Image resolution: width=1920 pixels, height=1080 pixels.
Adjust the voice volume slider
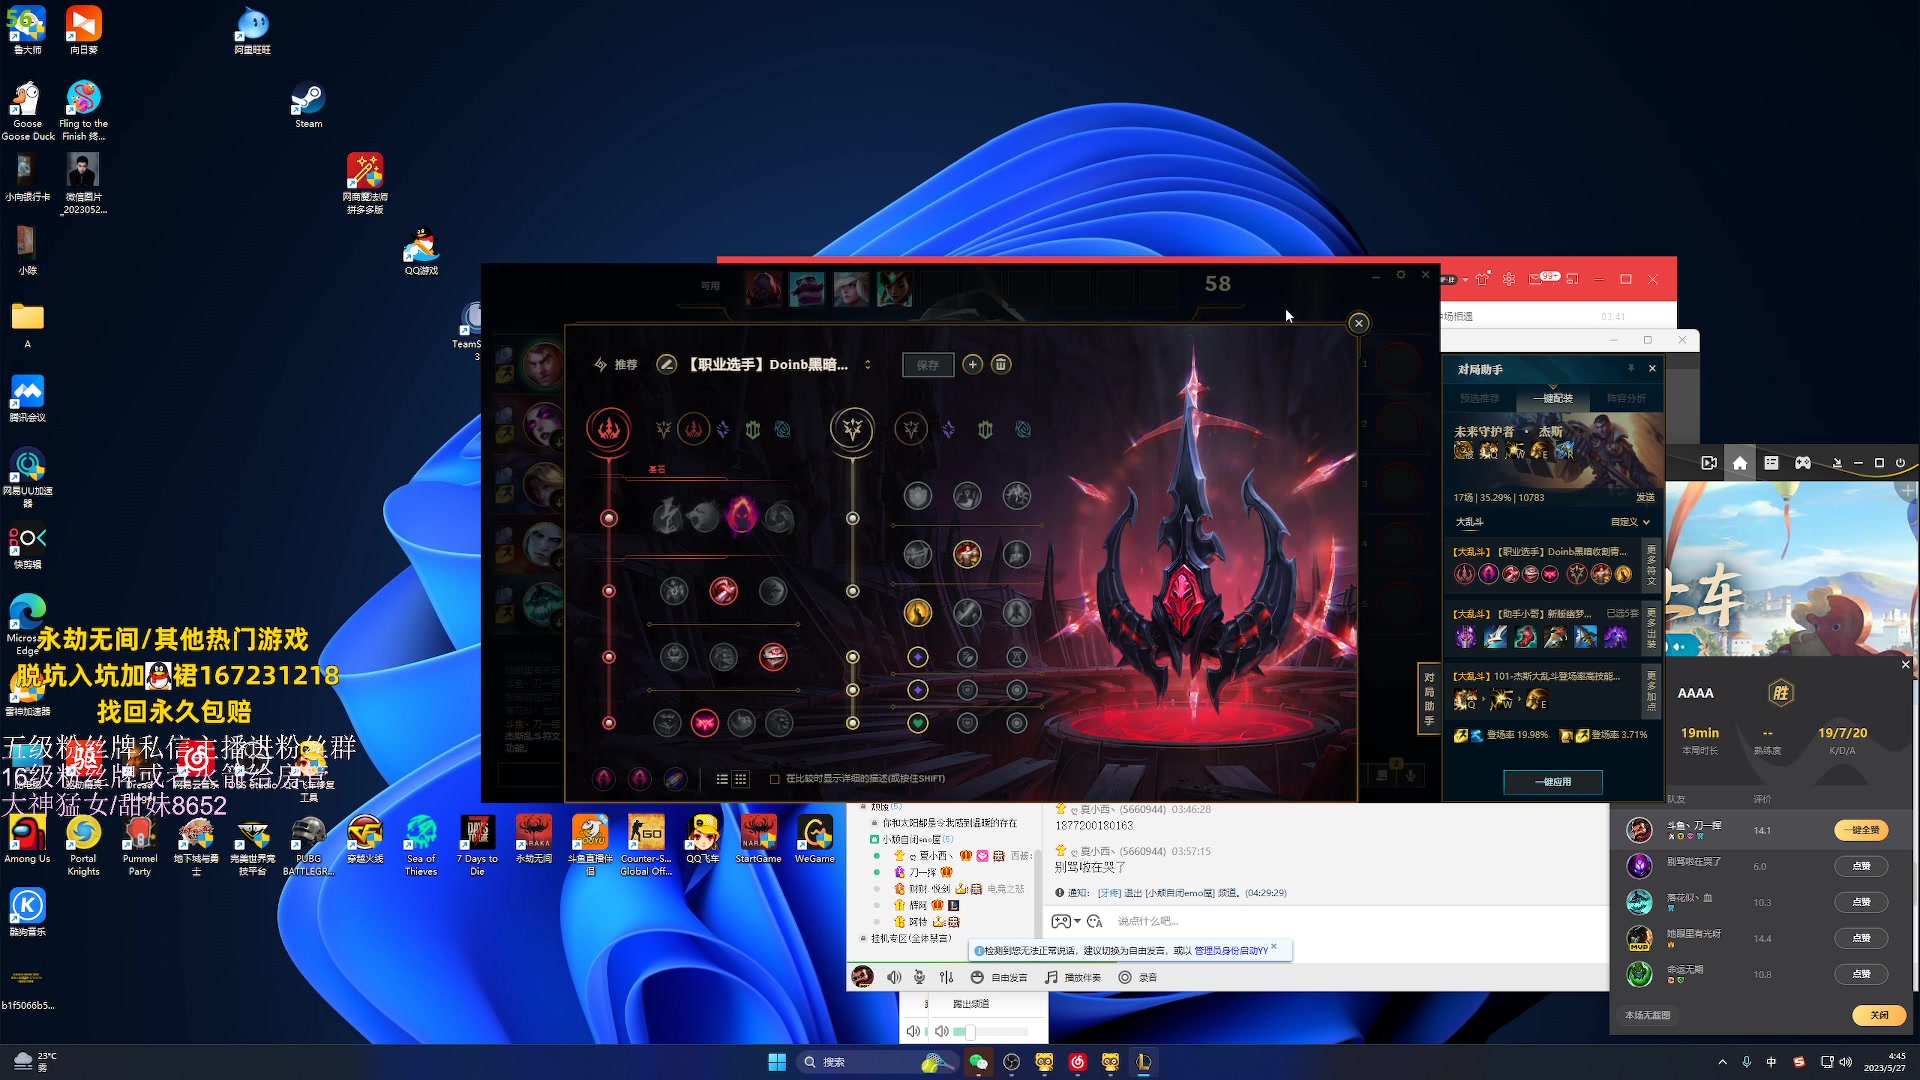pos(969,1031)
